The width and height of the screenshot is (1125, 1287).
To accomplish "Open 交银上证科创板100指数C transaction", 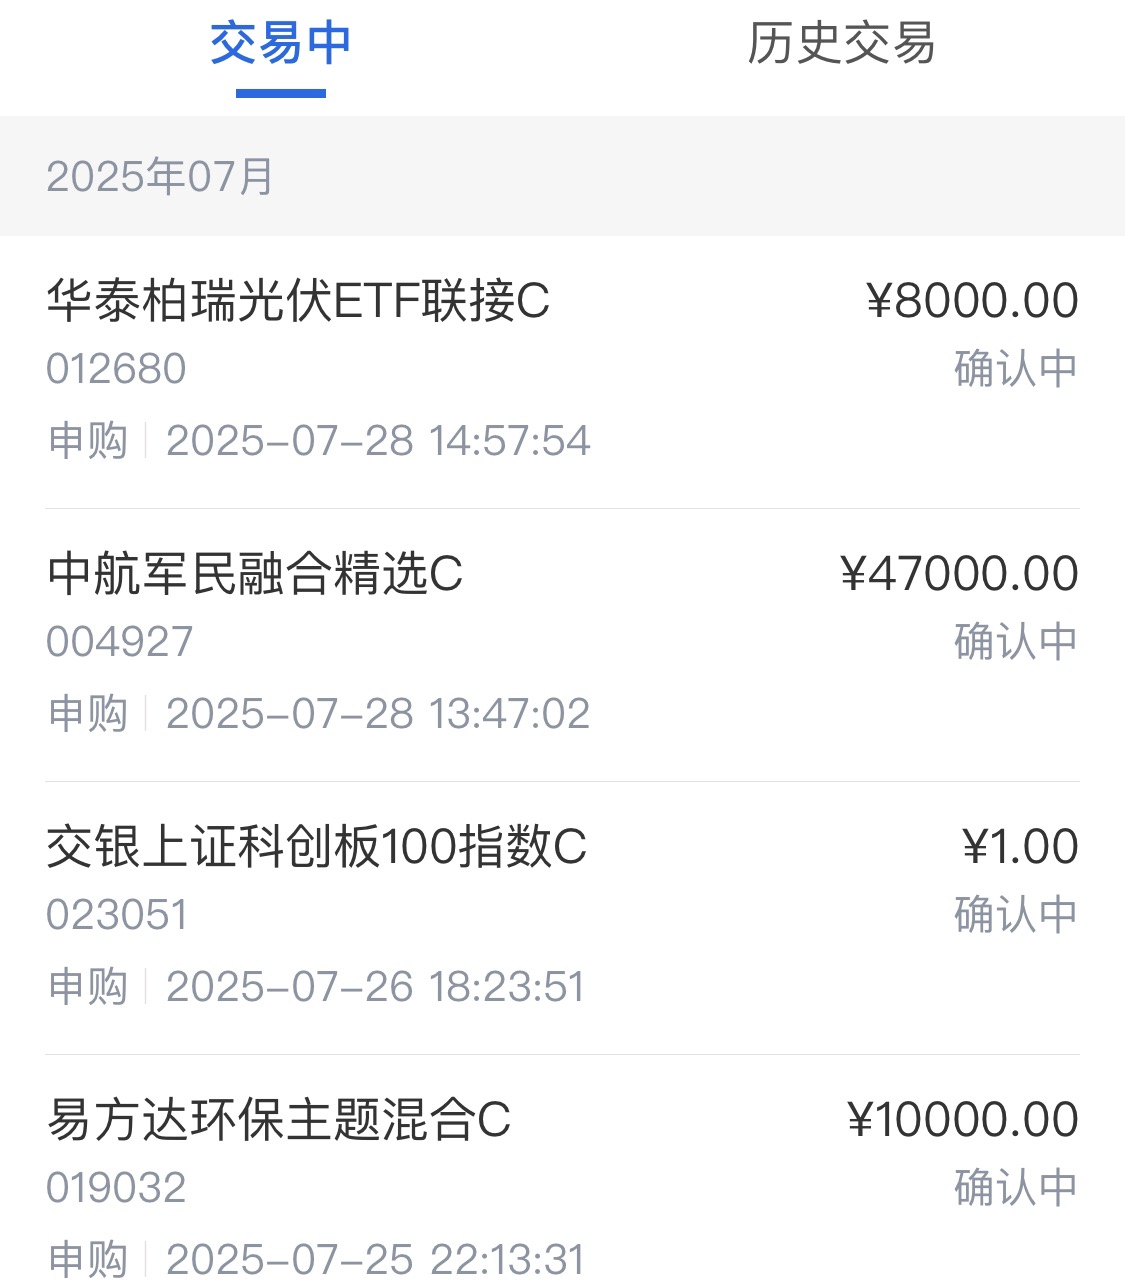I will [x=562, y=918].
